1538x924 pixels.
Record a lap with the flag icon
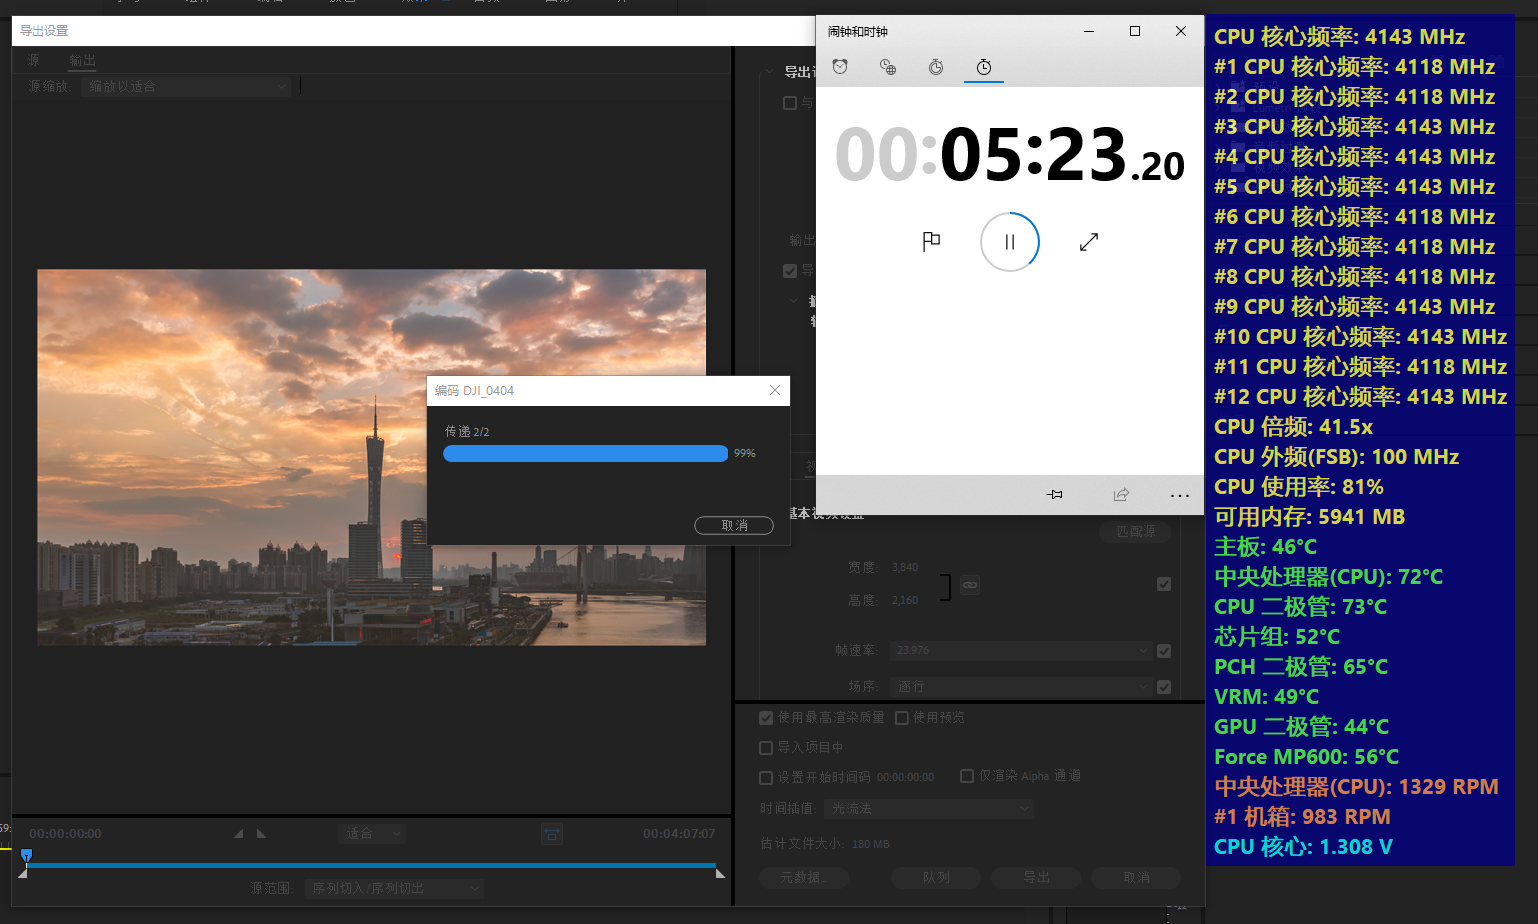(x=931, y=241)
